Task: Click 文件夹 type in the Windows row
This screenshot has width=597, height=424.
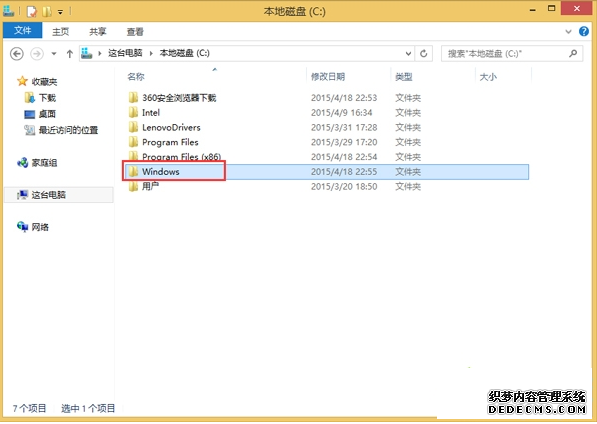Action: click(408, 172)
